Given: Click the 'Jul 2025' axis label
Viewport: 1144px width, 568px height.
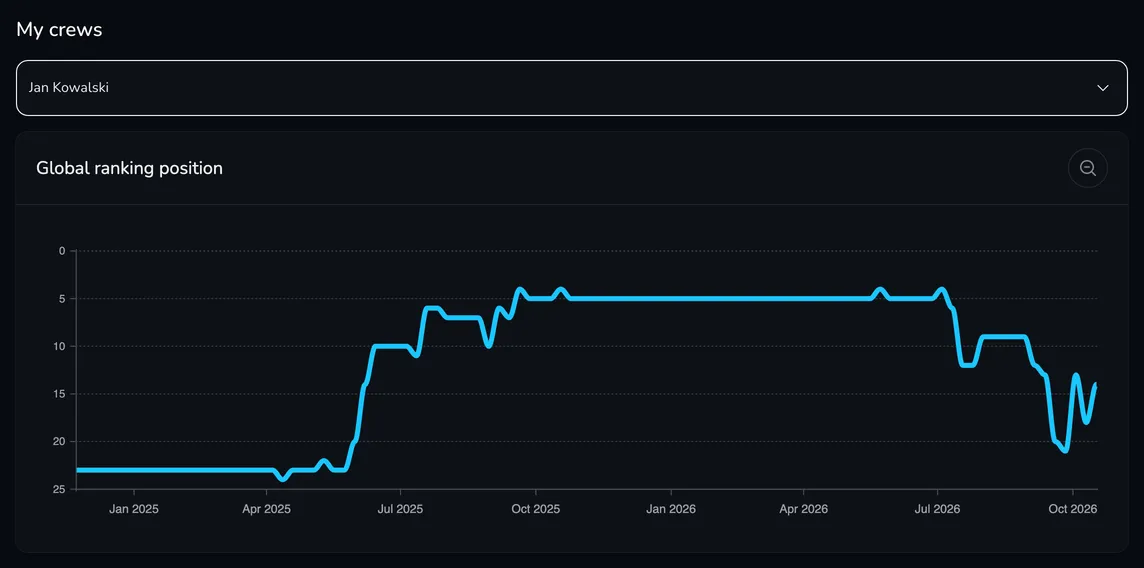Looking at the screenshot, I should click(401, 509).
